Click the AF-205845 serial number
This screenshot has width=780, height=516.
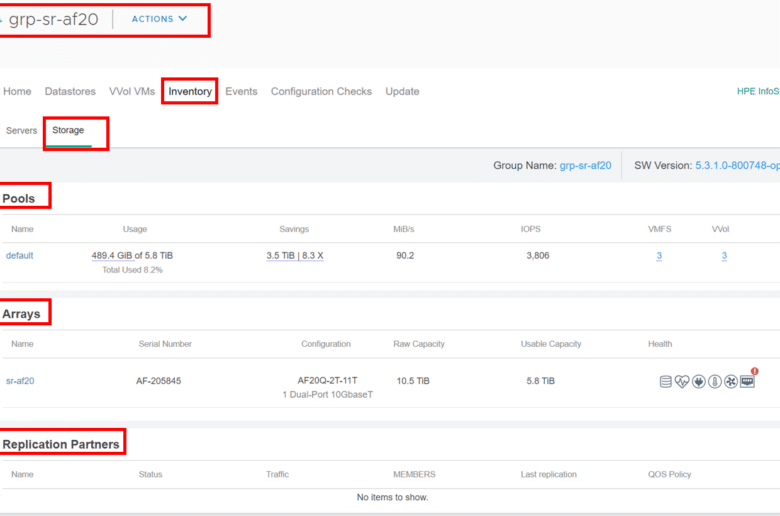click(159, 381)
